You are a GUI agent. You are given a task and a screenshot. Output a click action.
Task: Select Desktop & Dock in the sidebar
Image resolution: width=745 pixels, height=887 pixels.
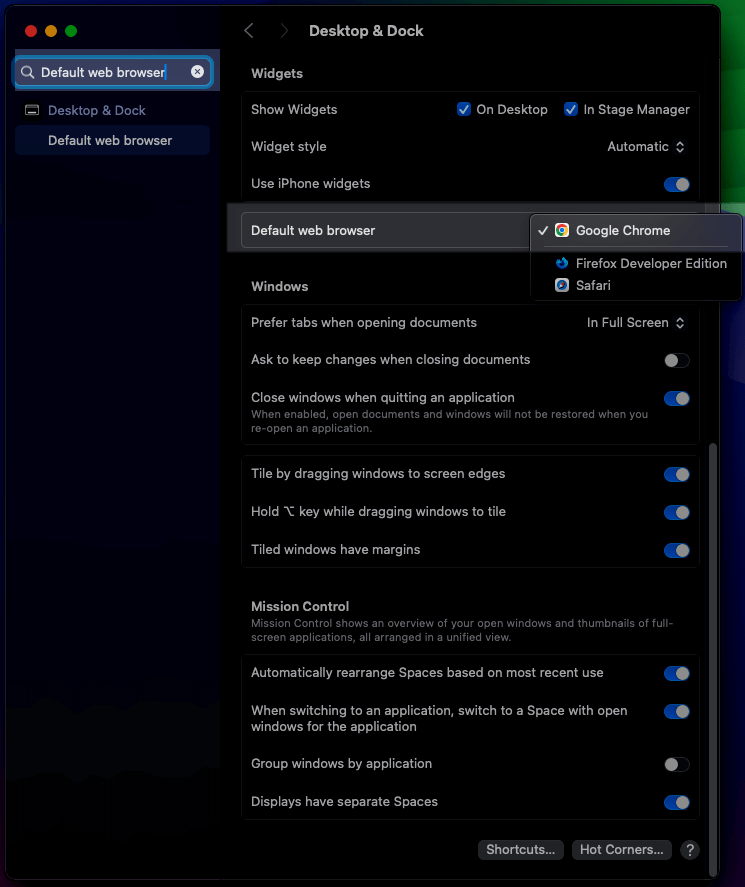point(113,110)
